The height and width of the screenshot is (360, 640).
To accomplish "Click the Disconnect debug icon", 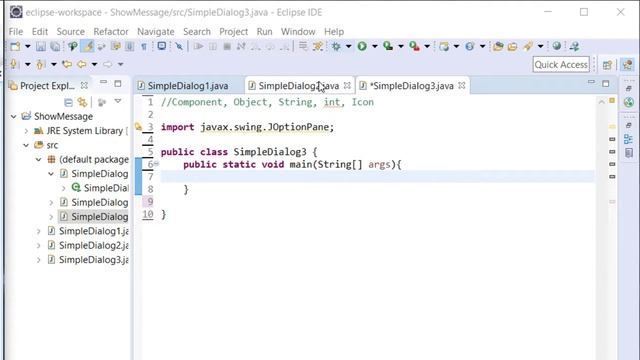I will (x=241, y=46).
